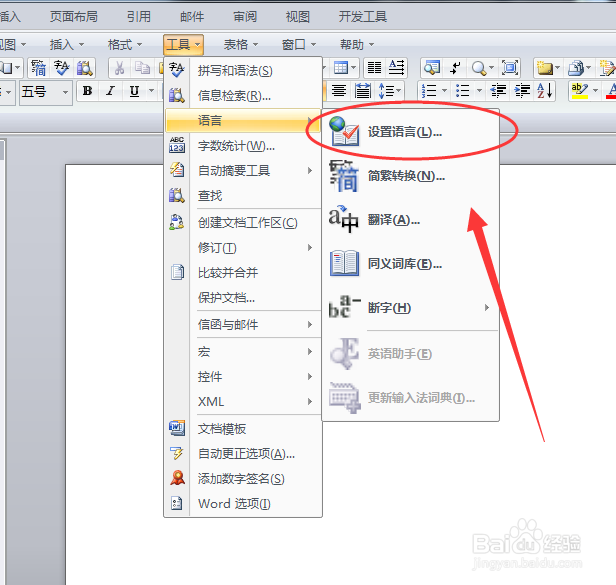Click the A-Z sort icon
The height and width of the screenshot is (585, 616).
pos(545,91)
